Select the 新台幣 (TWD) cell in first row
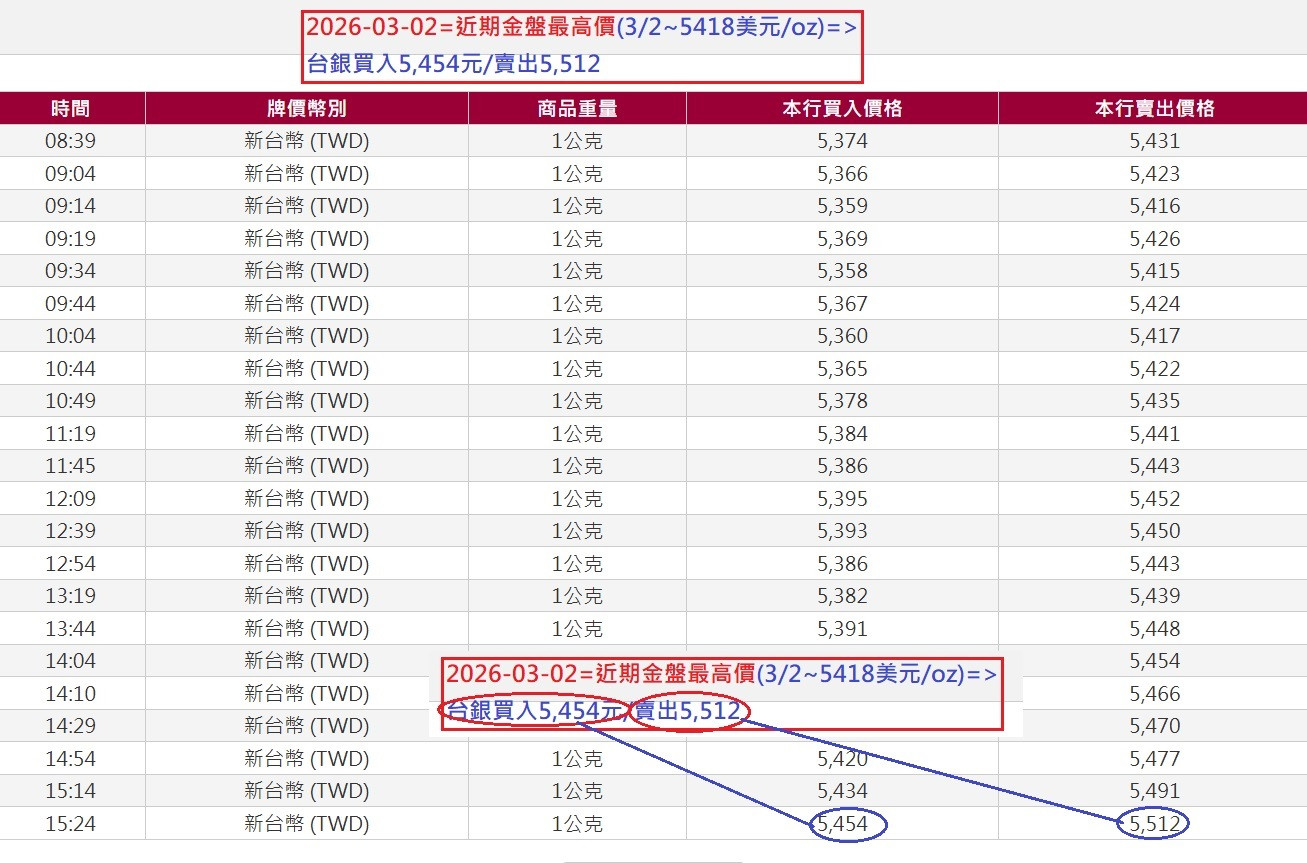 point(307,140)
